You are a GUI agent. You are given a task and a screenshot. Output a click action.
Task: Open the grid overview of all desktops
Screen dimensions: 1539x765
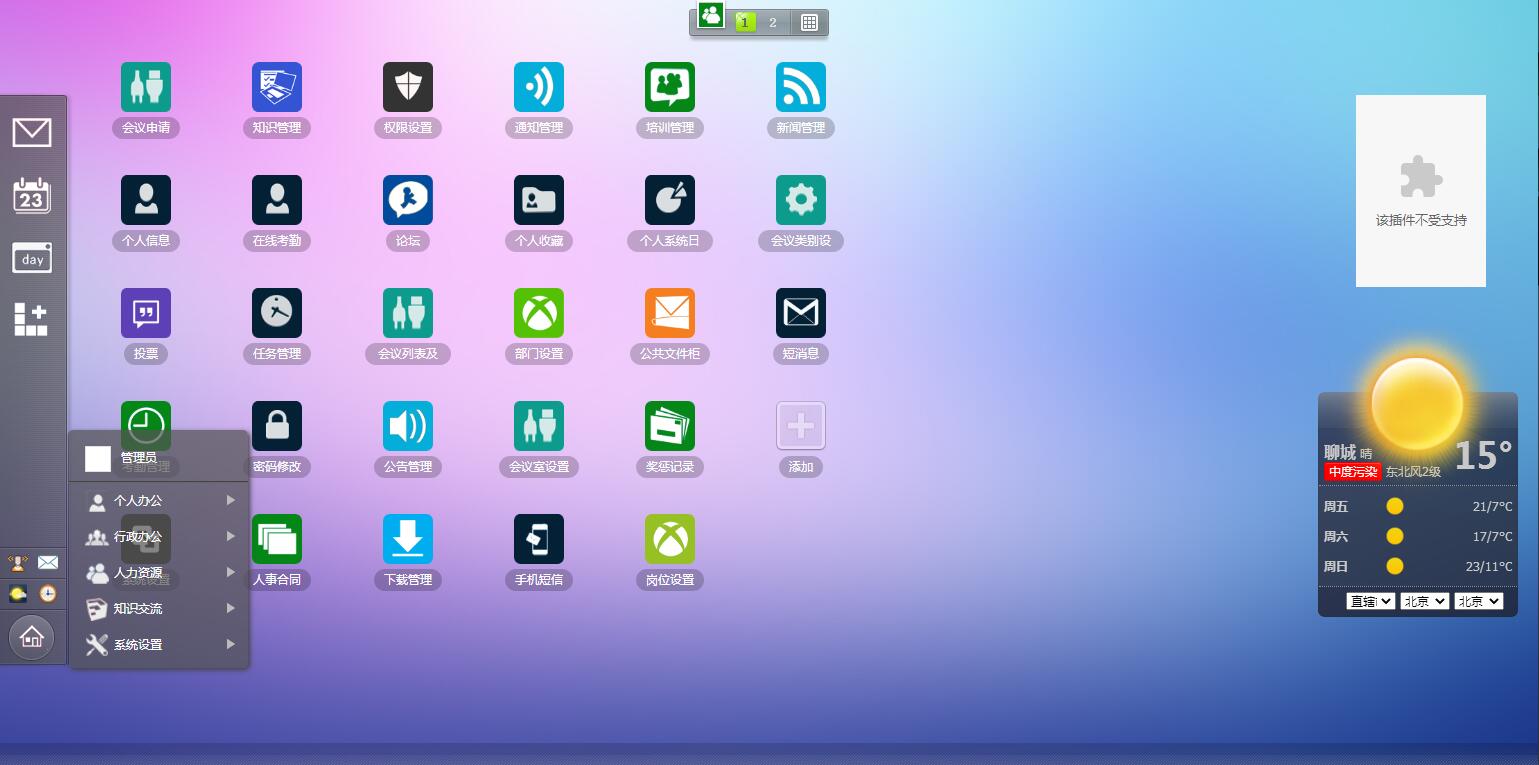[x=810, y=23]
